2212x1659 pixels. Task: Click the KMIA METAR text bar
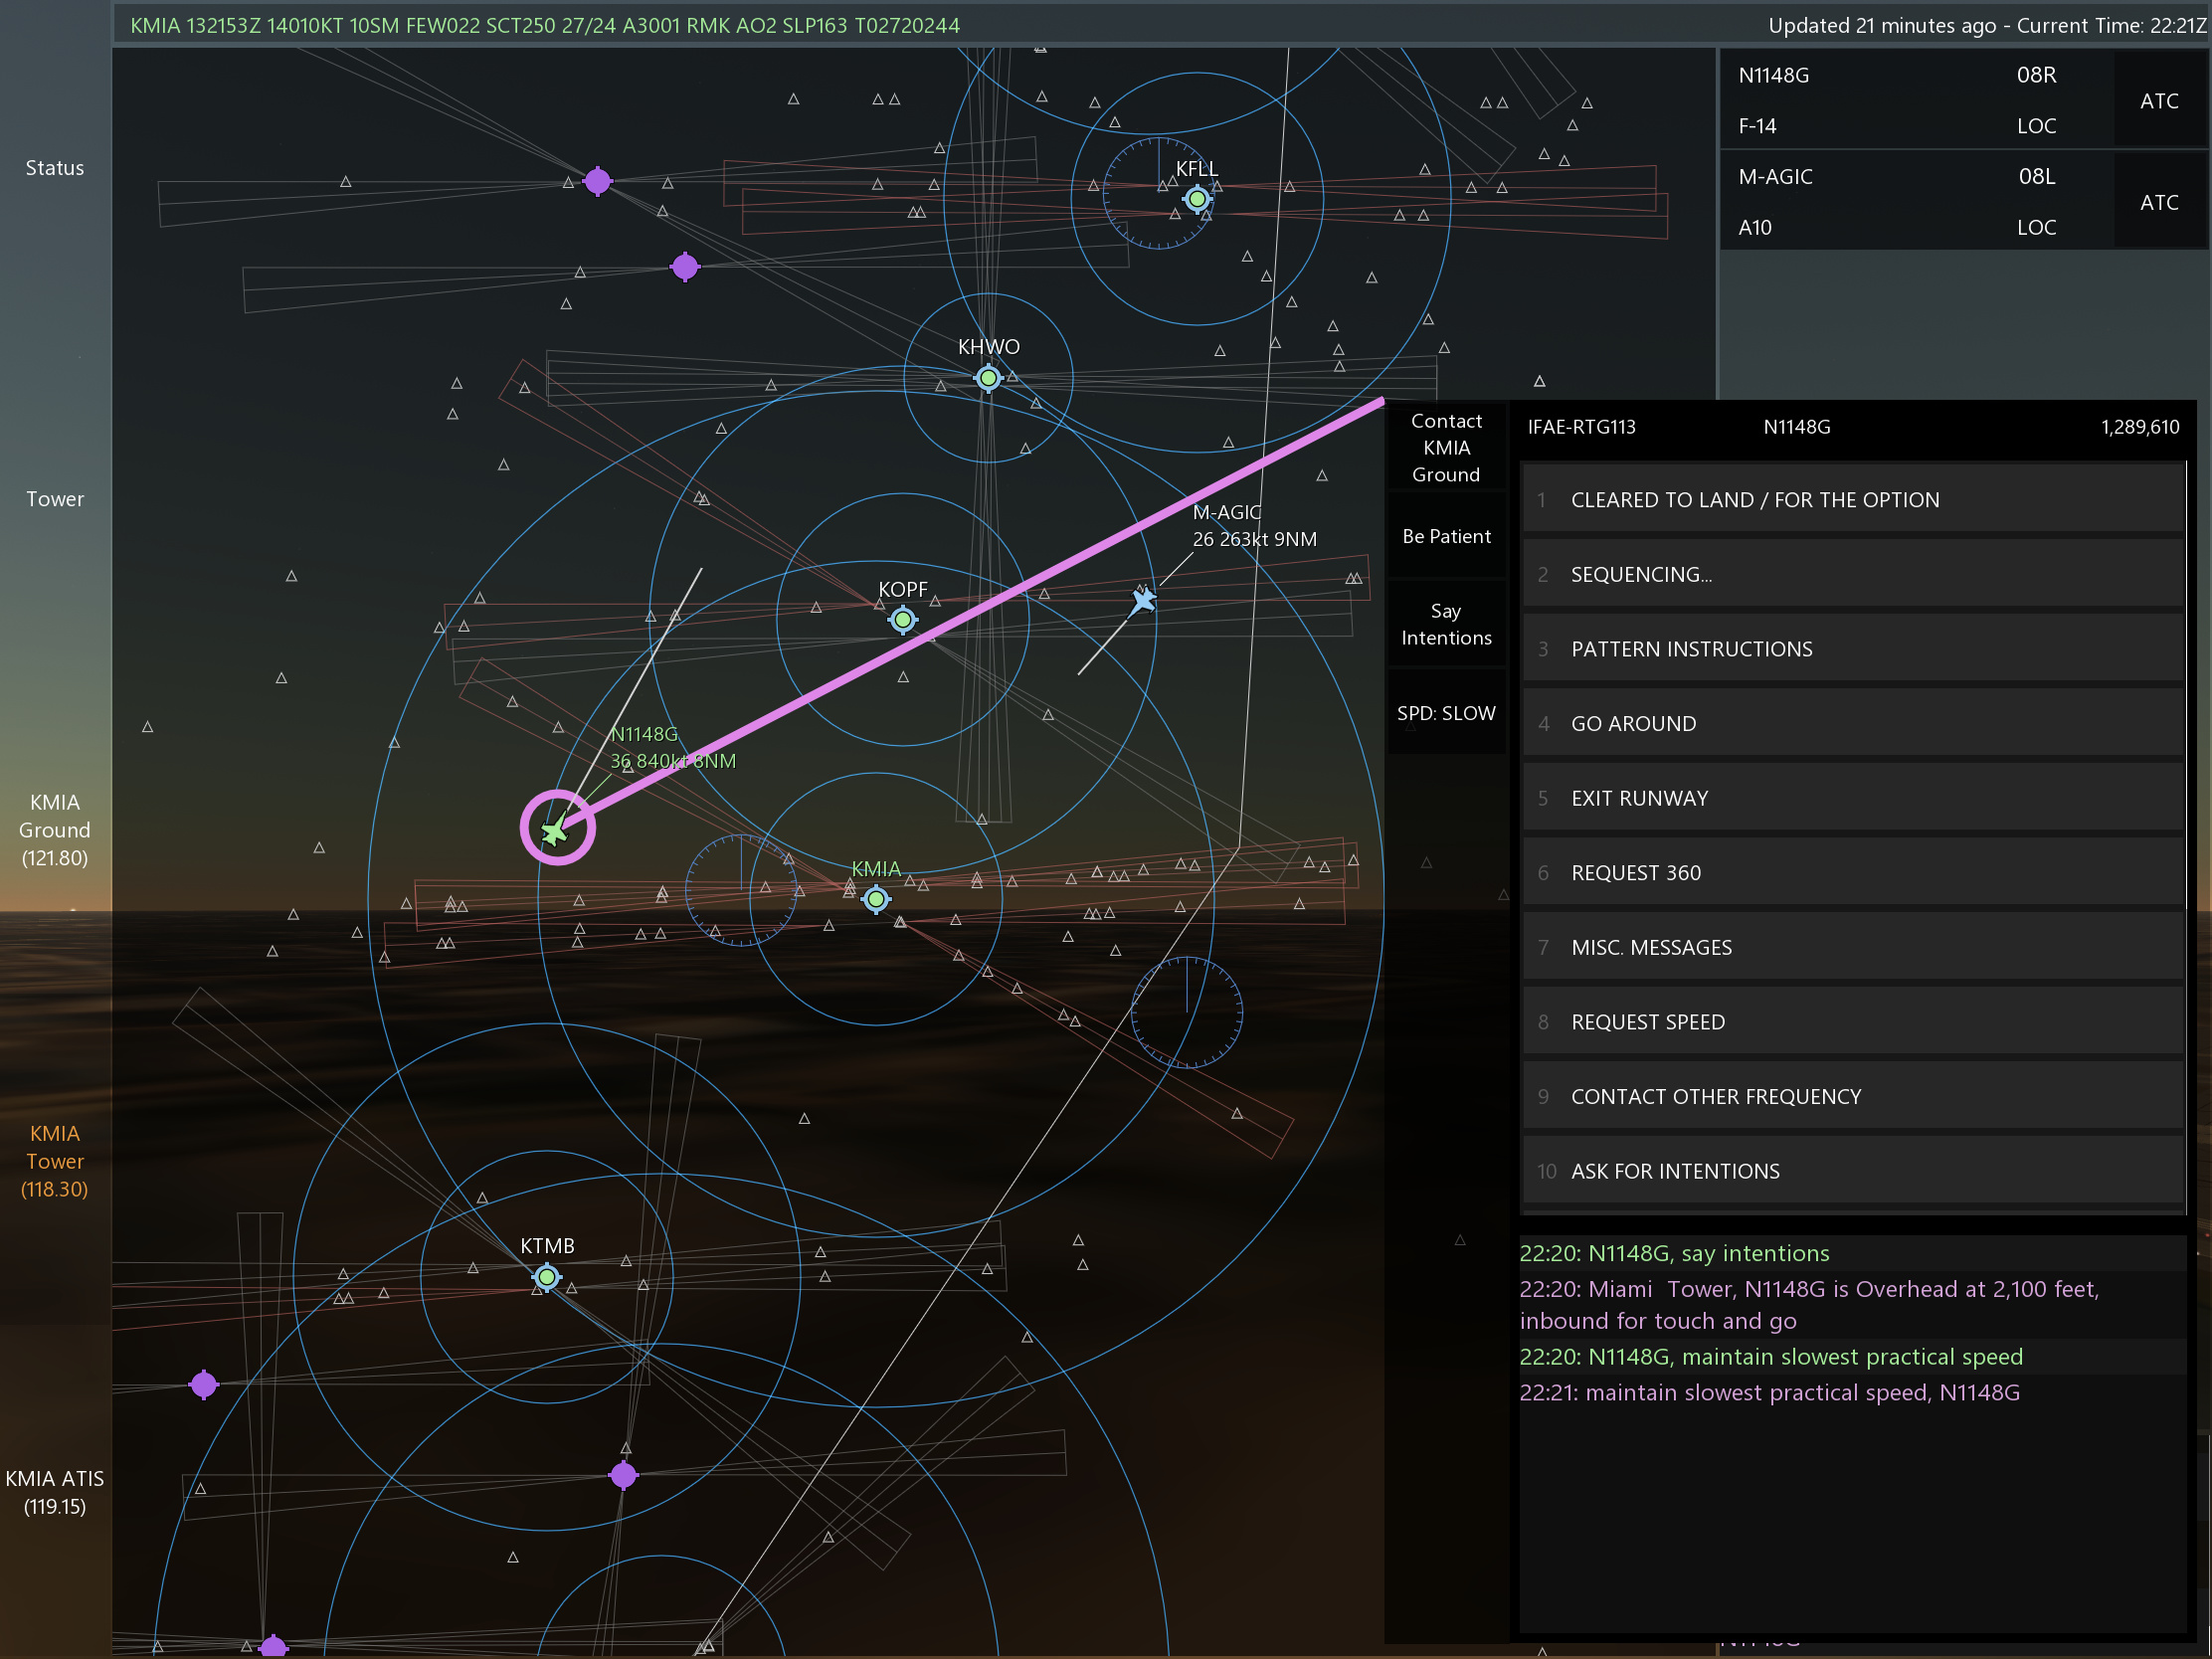click(x=545, y=25)
